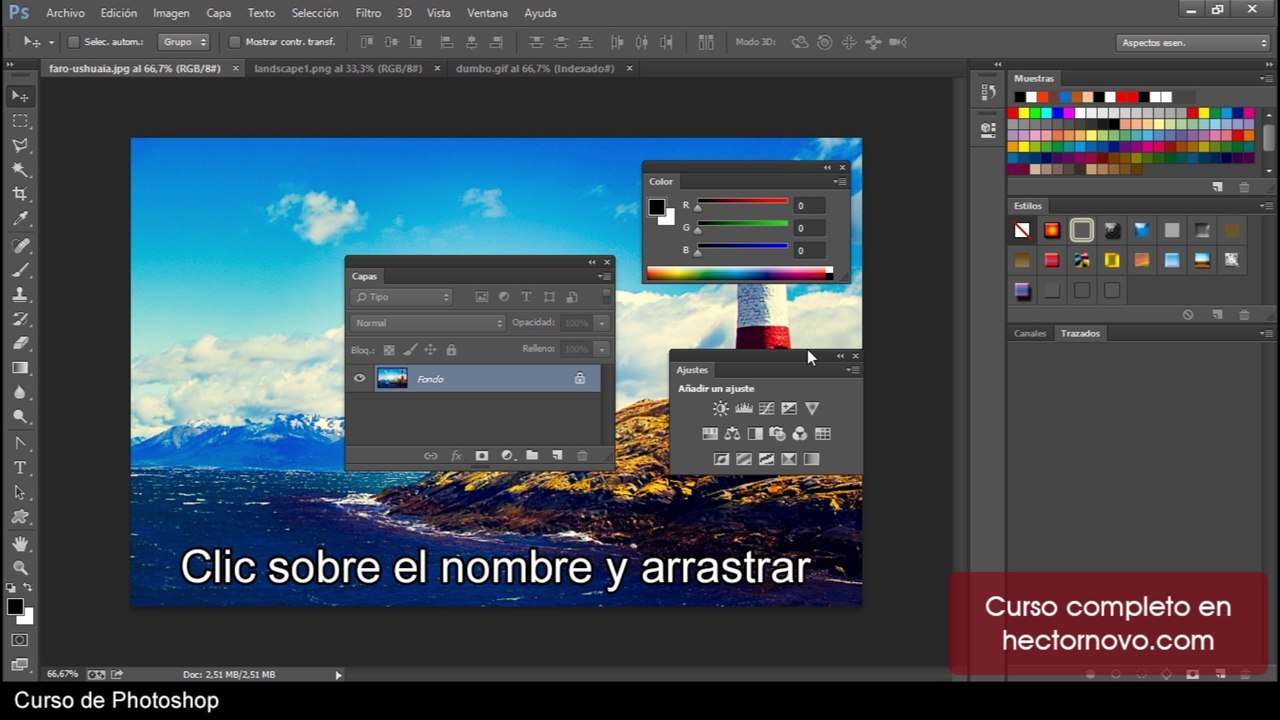Open the fx layer styles button
The image size is (1280, 720).
[456, 456]
